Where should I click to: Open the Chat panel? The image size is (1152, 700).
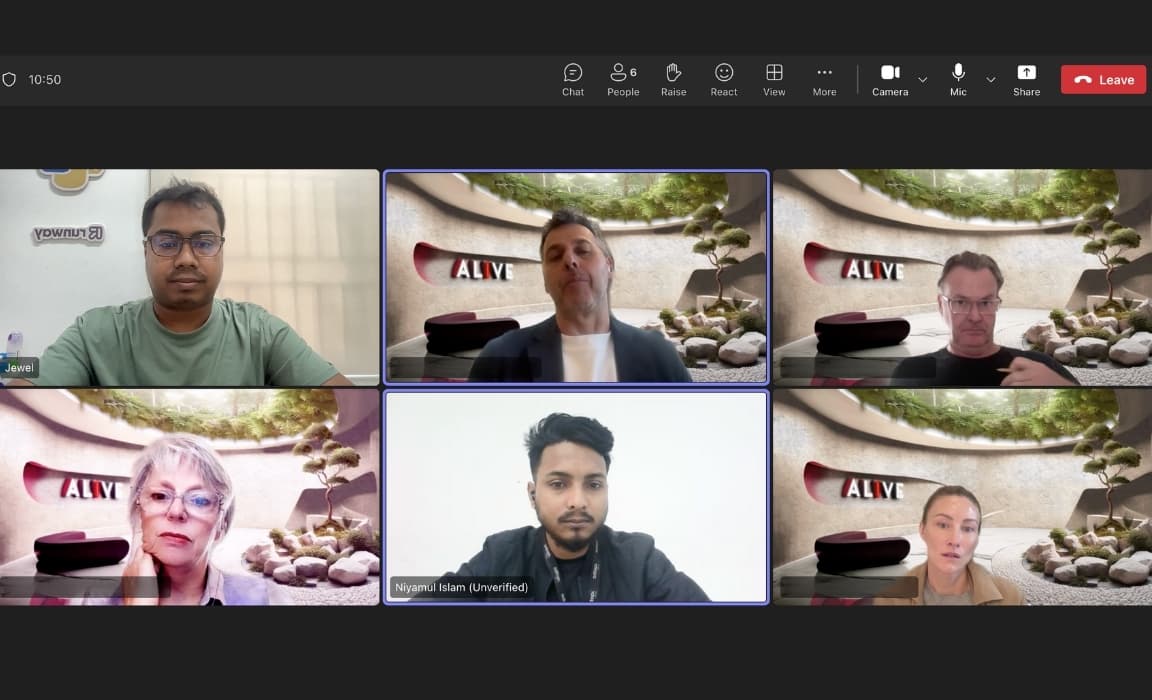click(x=572, y=79)
